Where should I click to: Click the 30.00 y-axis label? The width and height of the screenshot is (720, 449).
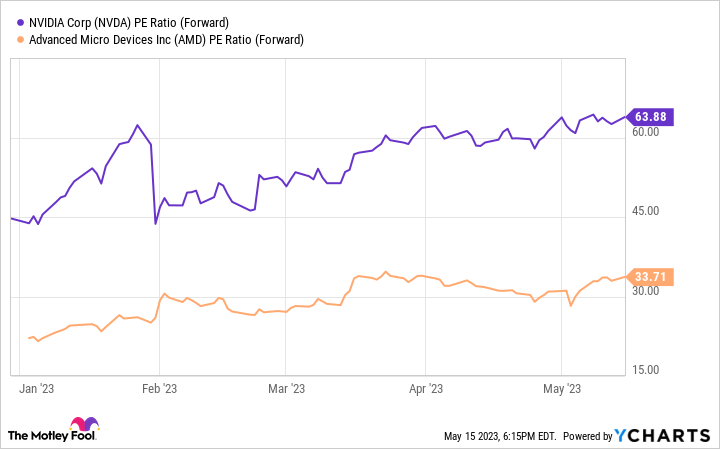tap(647, 291)
